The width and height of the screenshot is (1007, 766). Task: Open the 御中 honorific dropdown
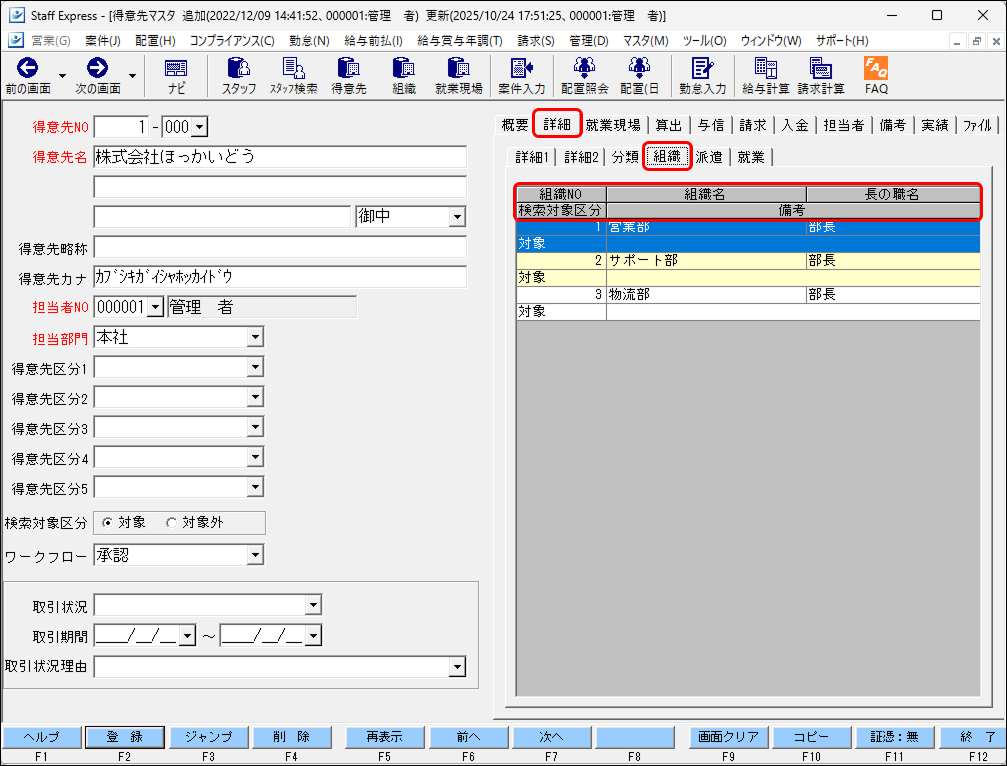(458, 216)
